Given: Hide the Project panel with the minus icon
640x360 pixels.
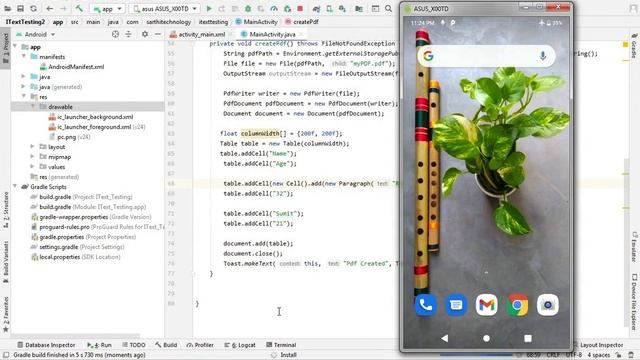Looking at the screenshot, I should click(158, 34).
